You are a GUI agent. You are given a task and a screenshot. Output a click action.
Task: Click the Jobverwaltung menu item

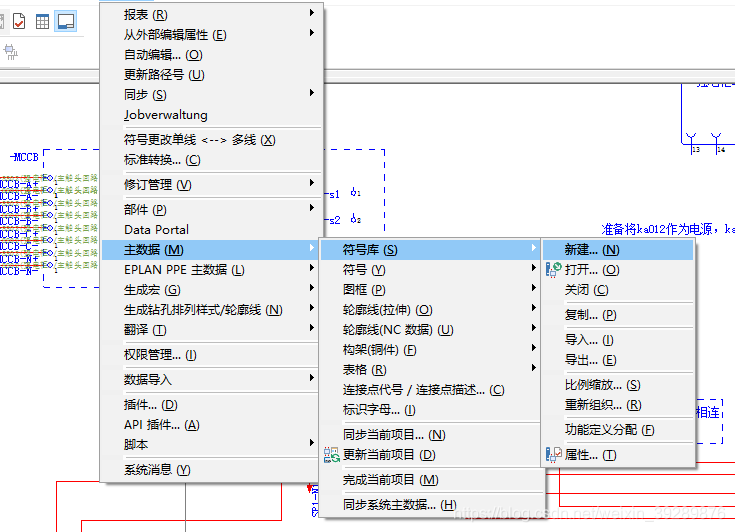point(211,115)
